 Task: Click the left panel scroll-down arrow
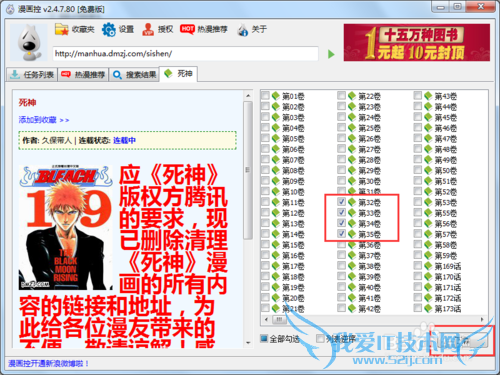248,343
